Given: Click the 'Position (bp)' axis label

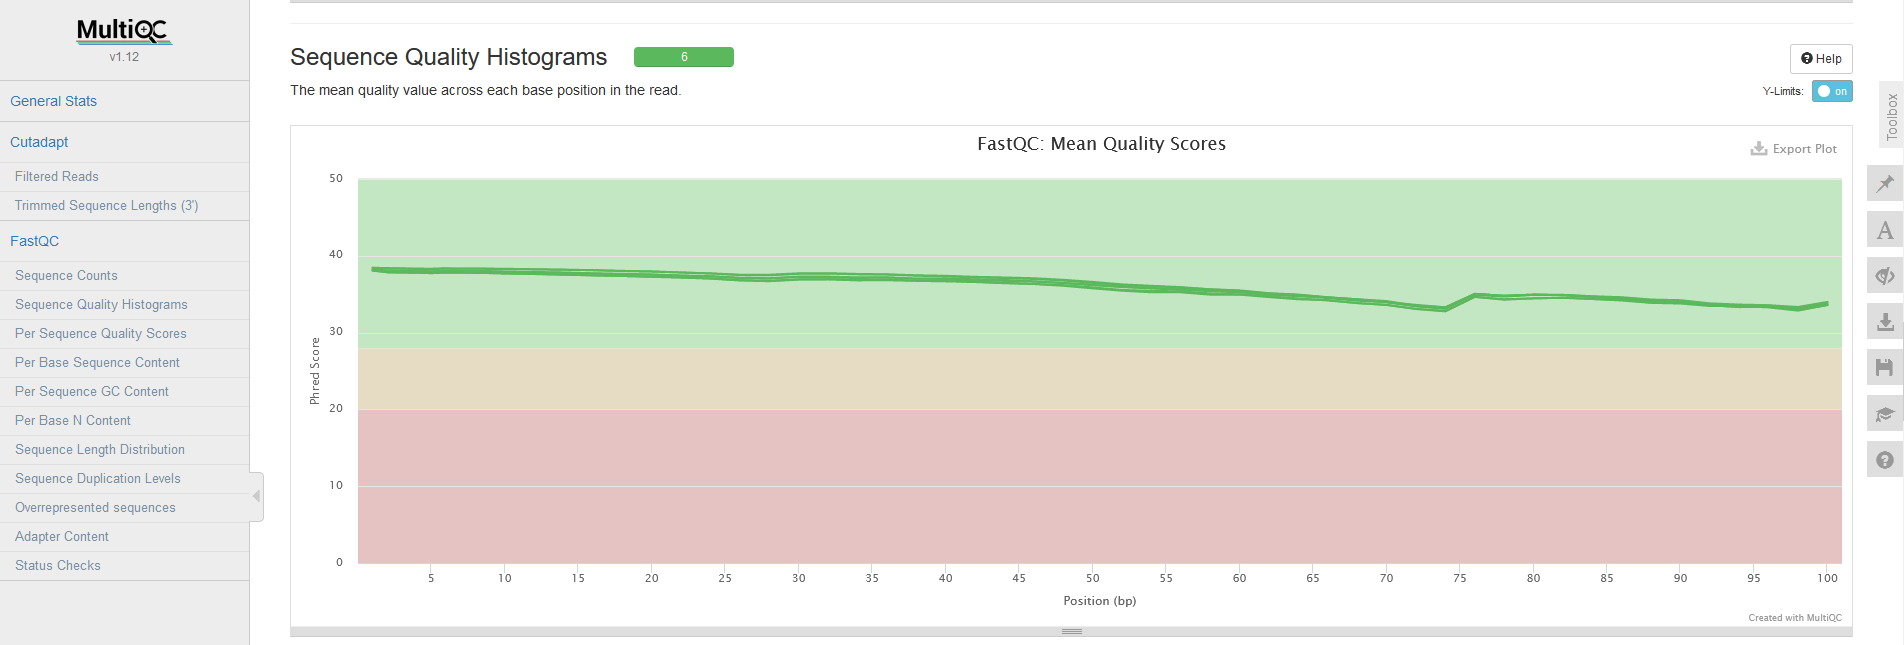Looking at the screenshot, I should [1099, 601].
